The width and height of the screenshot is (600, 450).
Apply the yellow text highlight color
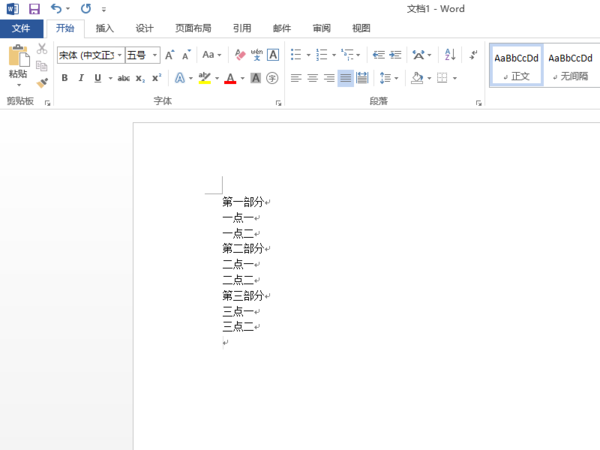point(204,78)
